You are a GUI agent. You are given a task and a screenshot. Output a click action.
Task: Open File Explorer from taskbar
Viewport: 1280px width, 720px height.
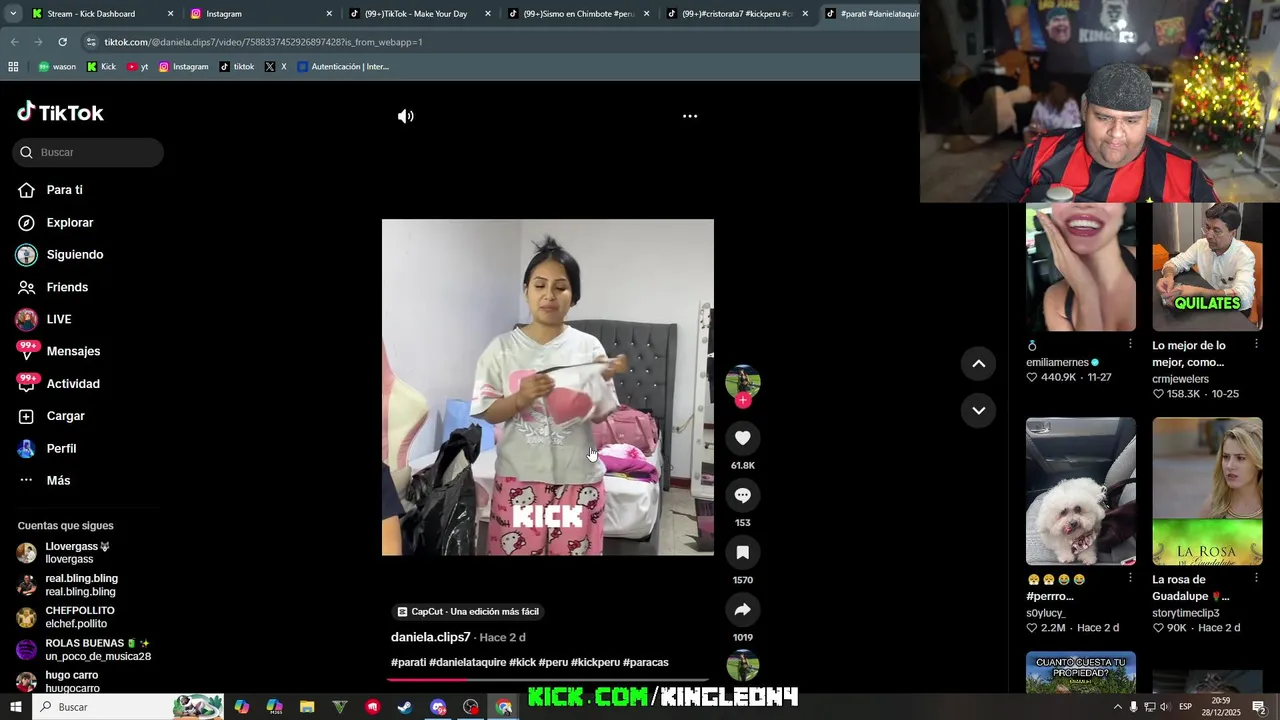click(307, 707)
